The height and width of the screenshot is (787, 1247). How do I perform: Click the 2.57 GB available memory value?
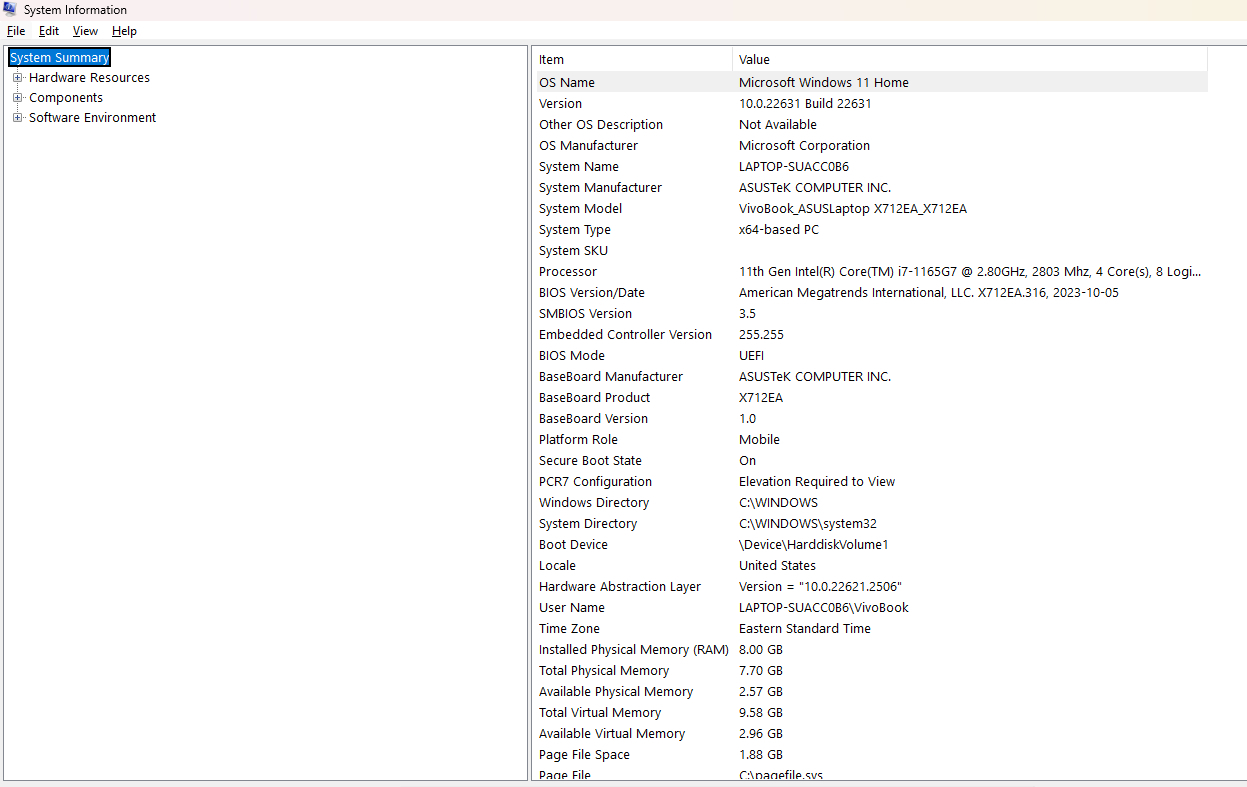tap(761, 692)
